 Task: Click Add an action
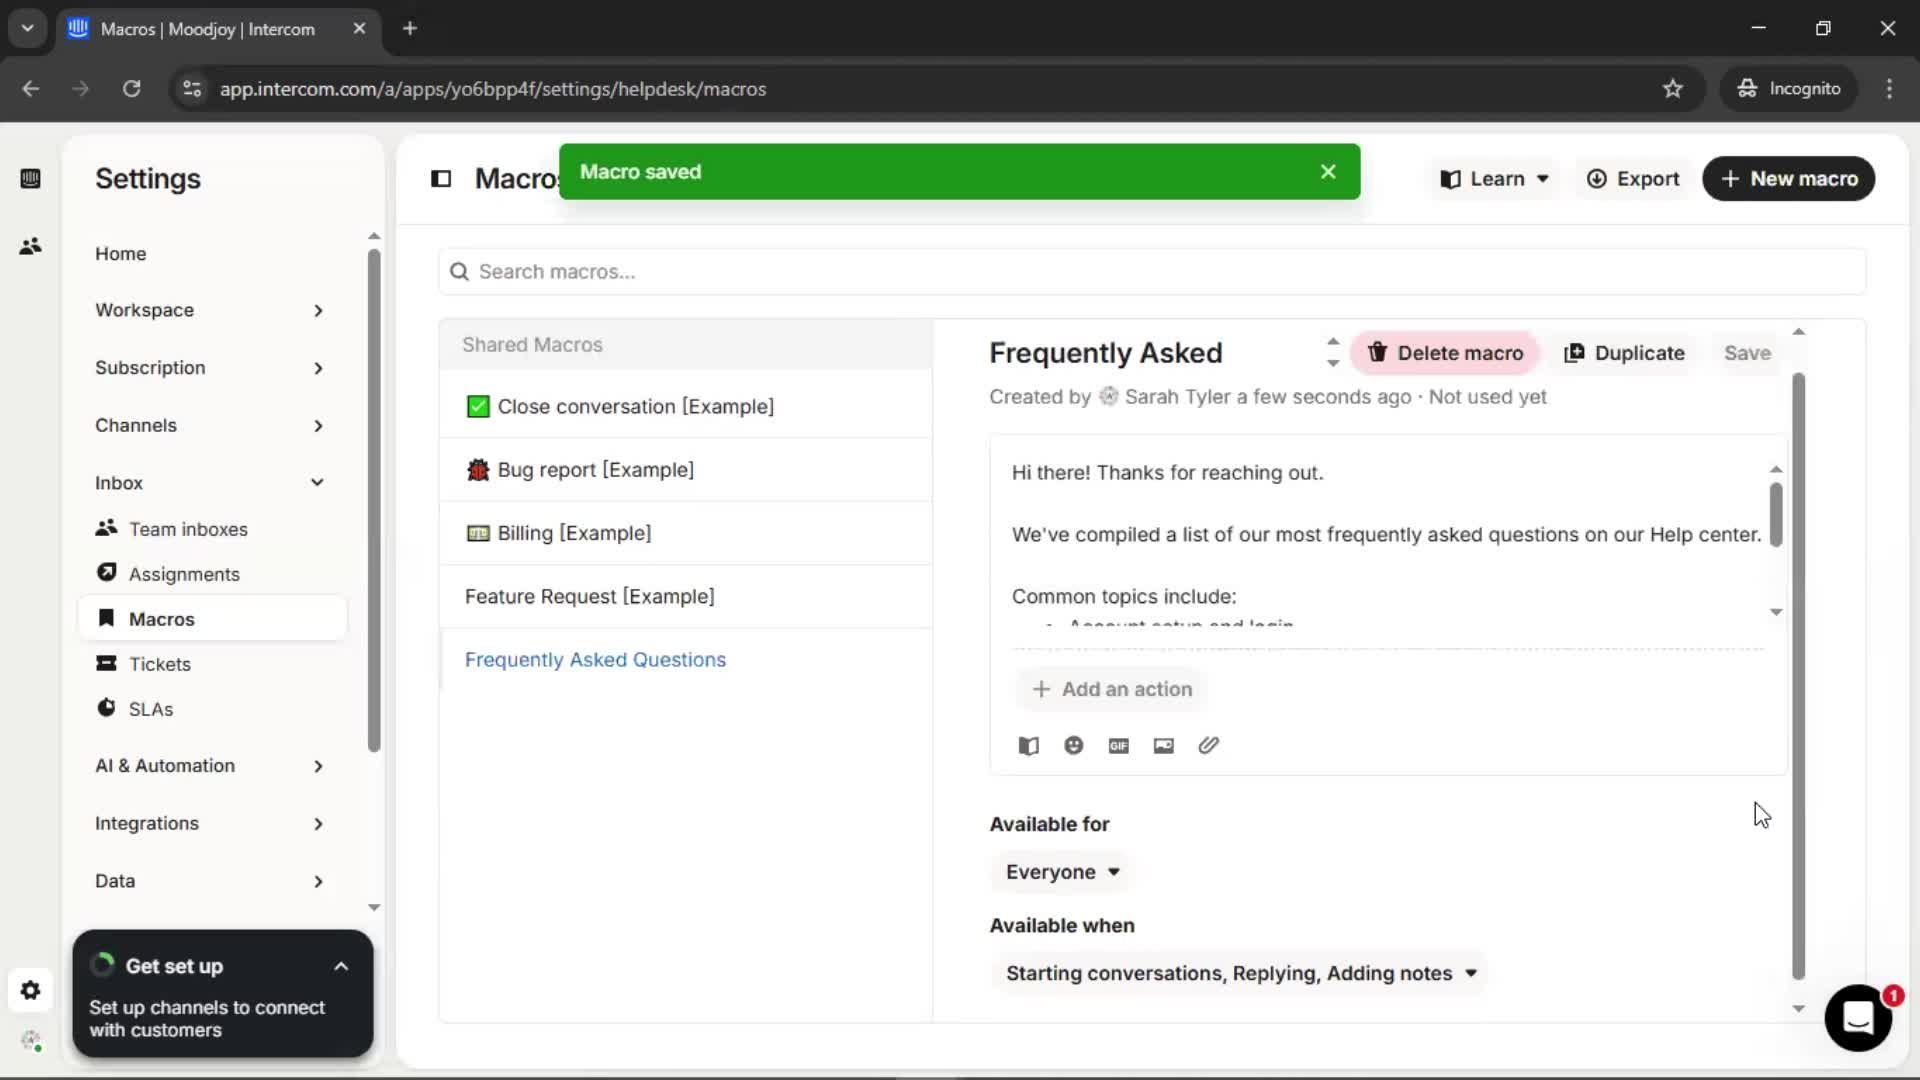(x=1112, y=689)
